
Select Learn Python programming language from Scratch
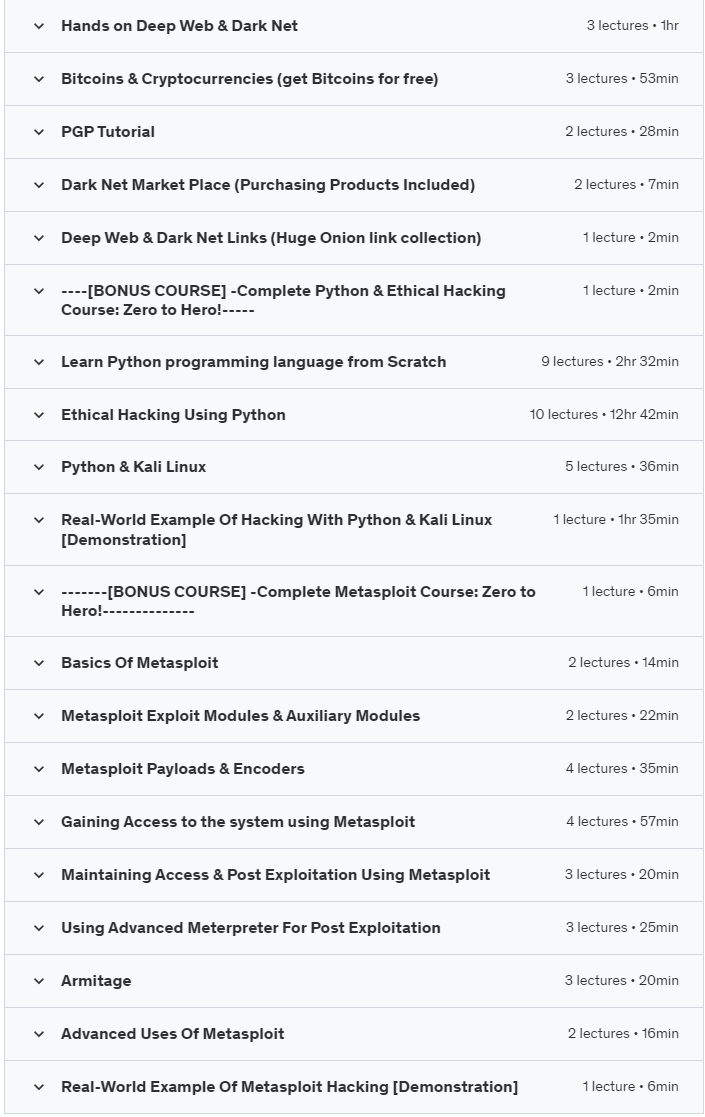[254, 362]
